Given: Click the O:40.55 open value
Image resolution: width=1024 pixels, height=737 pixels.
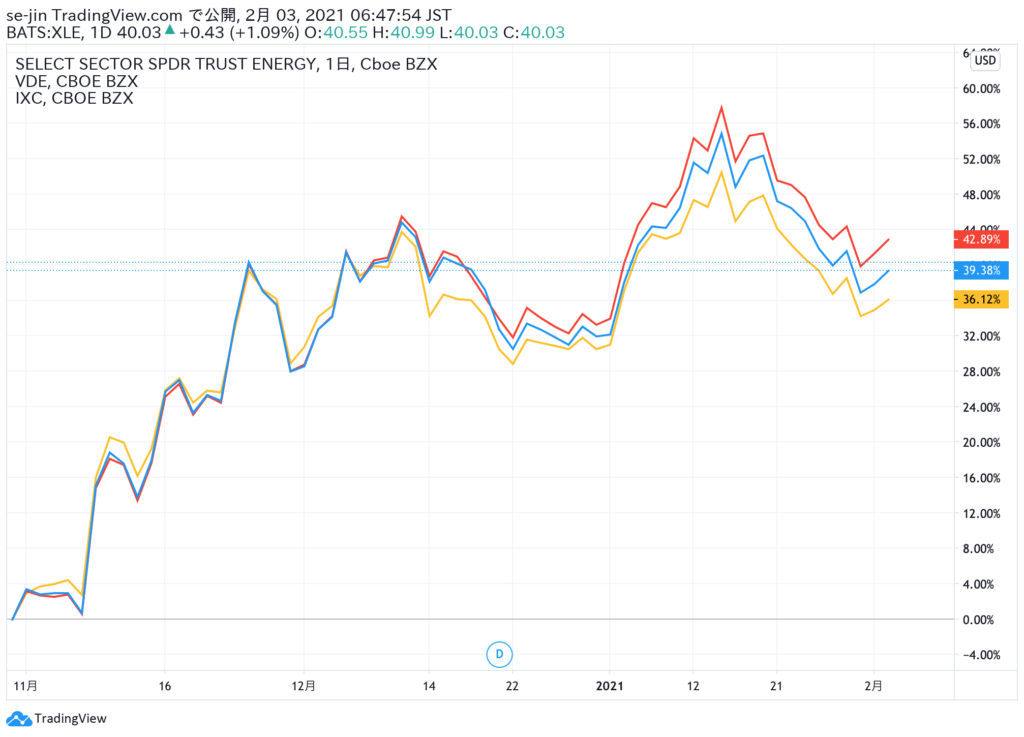Looking at the screenshot, I should (x=336, y=33).
